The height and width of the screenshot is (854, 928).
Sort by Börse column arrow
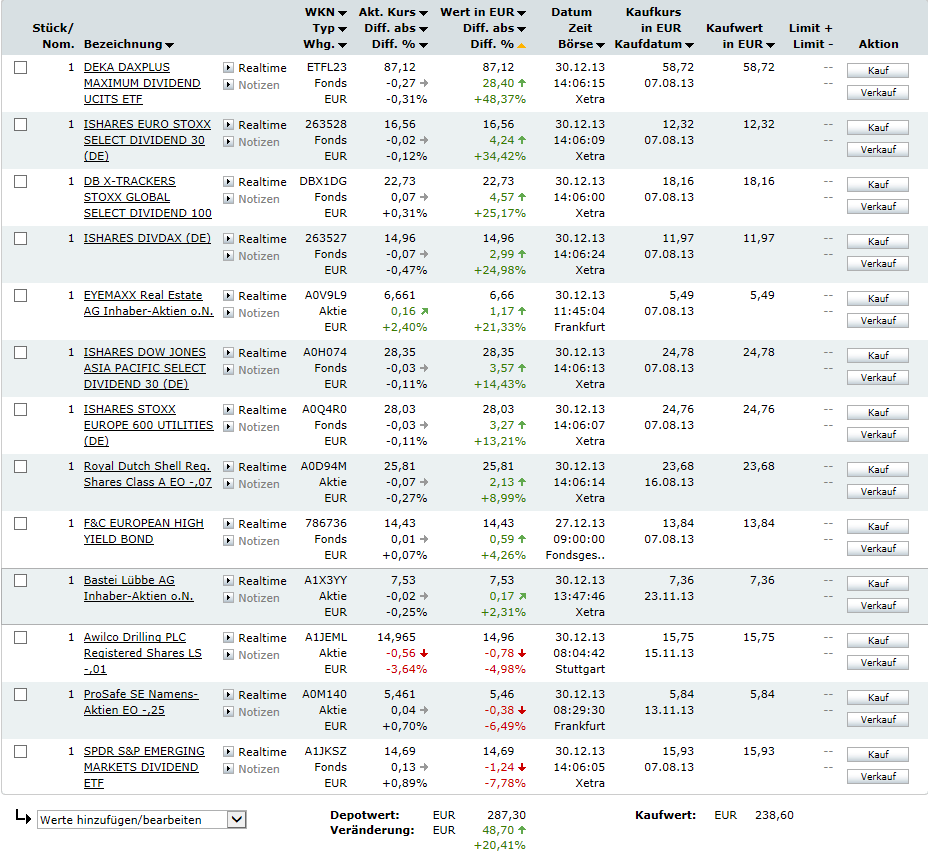click(x=601, y=46)
